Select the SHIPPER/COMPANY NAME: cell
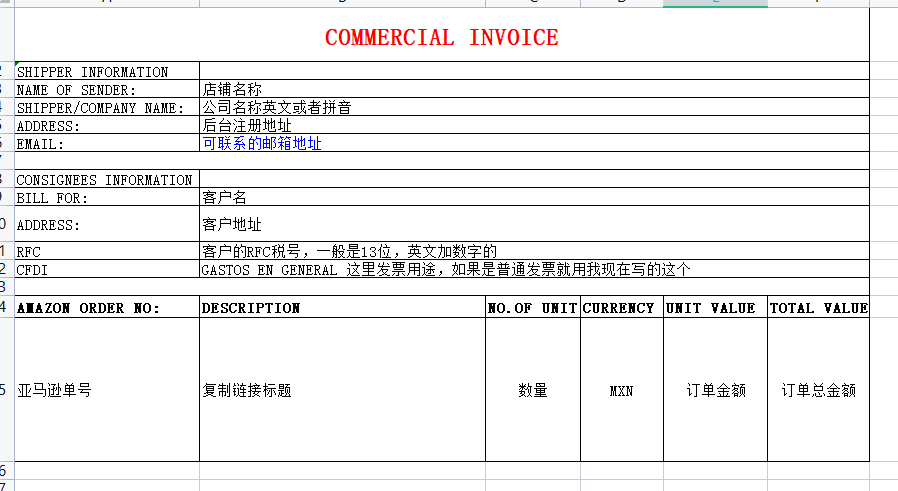Viewport: 898px width, 491px height. pyautogui.click(x=107, y=107)
